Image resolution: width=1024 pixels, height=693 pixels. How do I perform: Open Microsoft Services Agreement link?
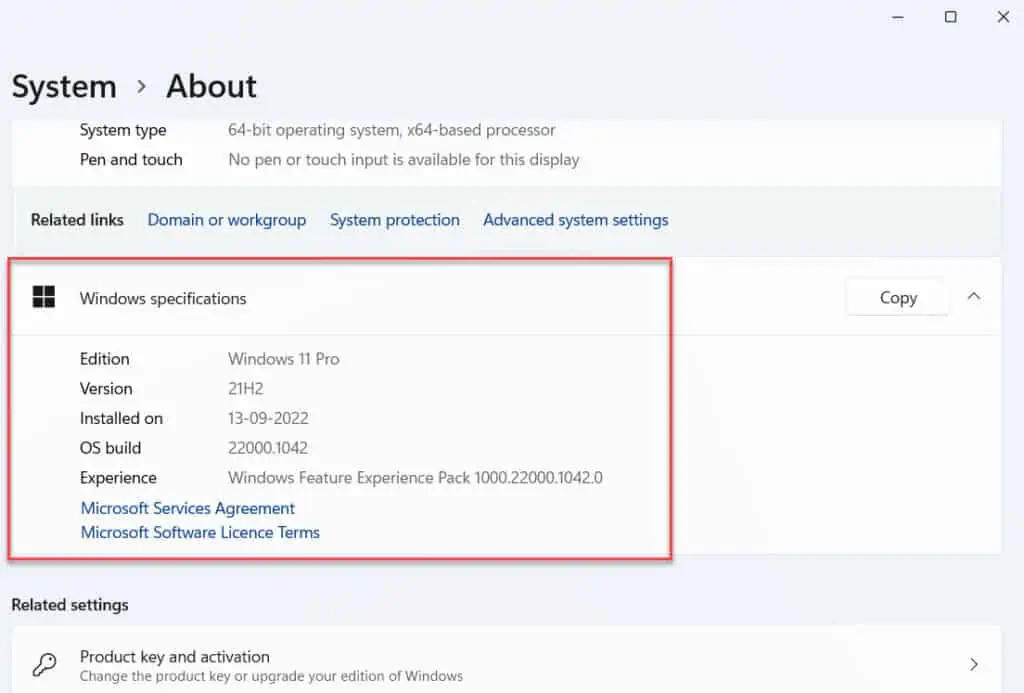[188, 508]
